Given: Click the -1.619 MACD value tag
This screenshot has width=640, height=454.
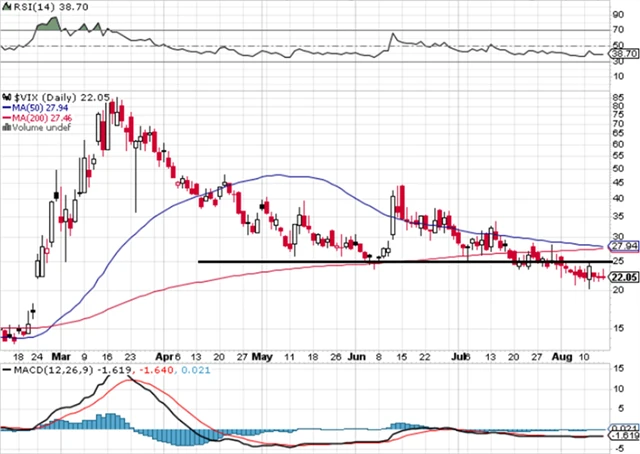Looking at the screenshot, I should pyautogui.click(x=623, y=436).
